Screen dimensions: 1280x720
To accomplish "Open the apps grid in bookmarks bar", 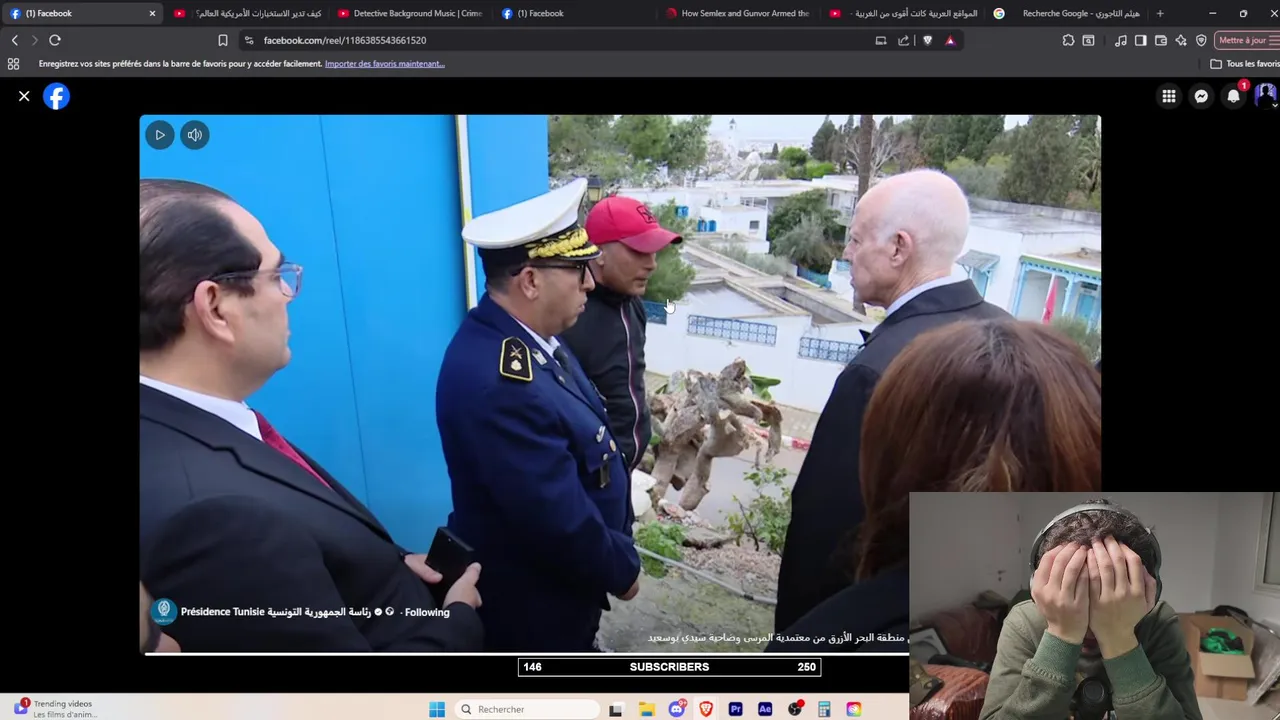I will point(13,63).
